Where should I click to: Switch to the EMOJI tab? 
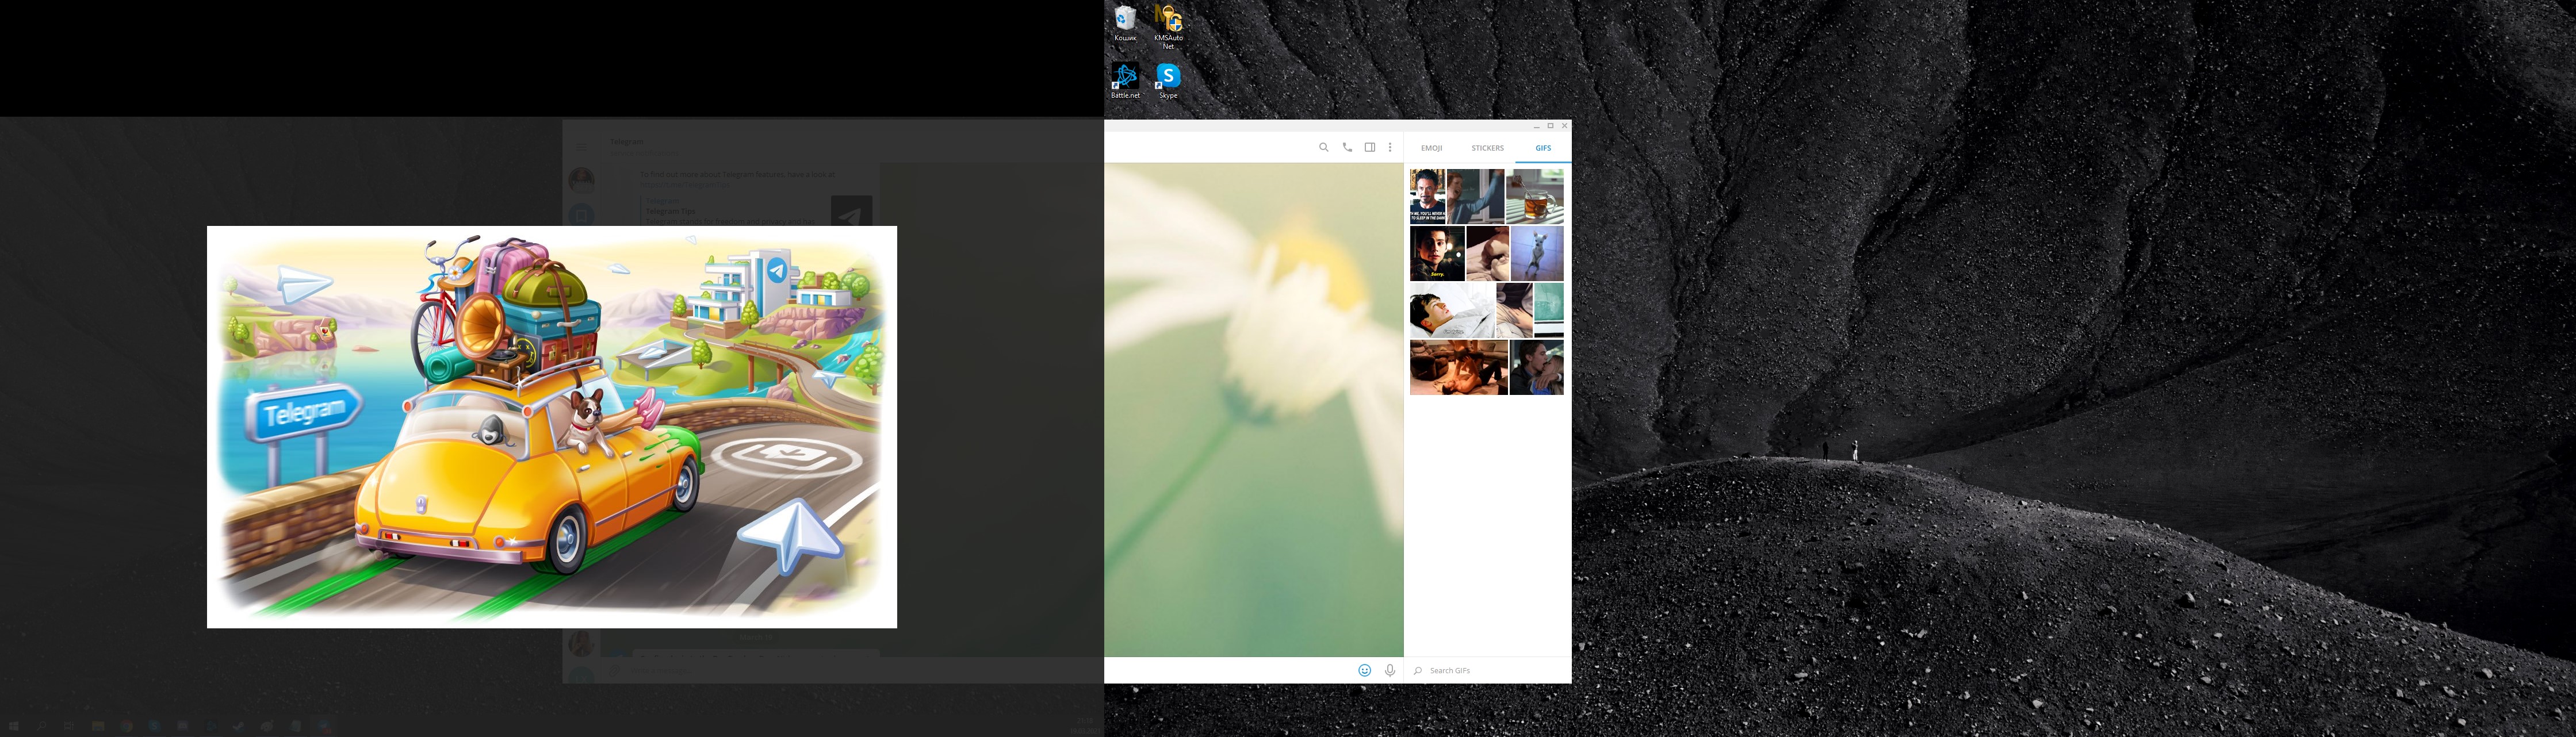(1431, 148)
